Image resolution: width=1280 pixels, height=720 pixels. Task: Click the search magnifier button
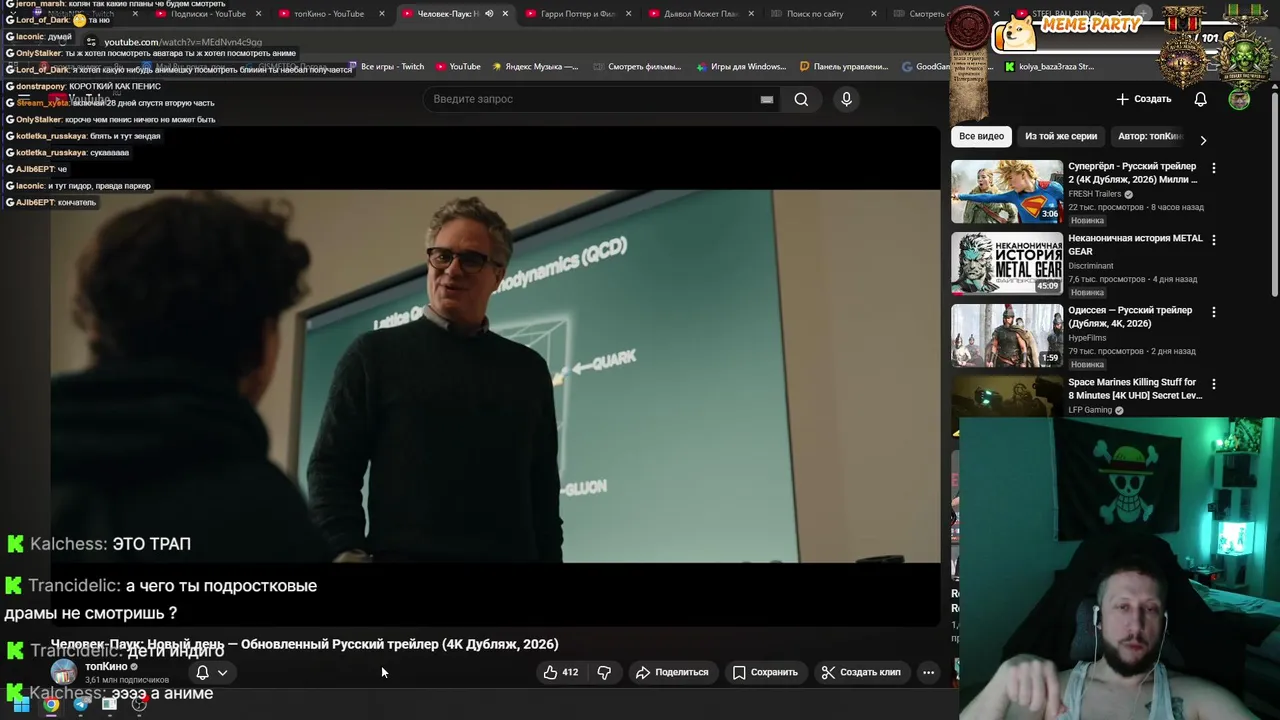pos(801,99)
